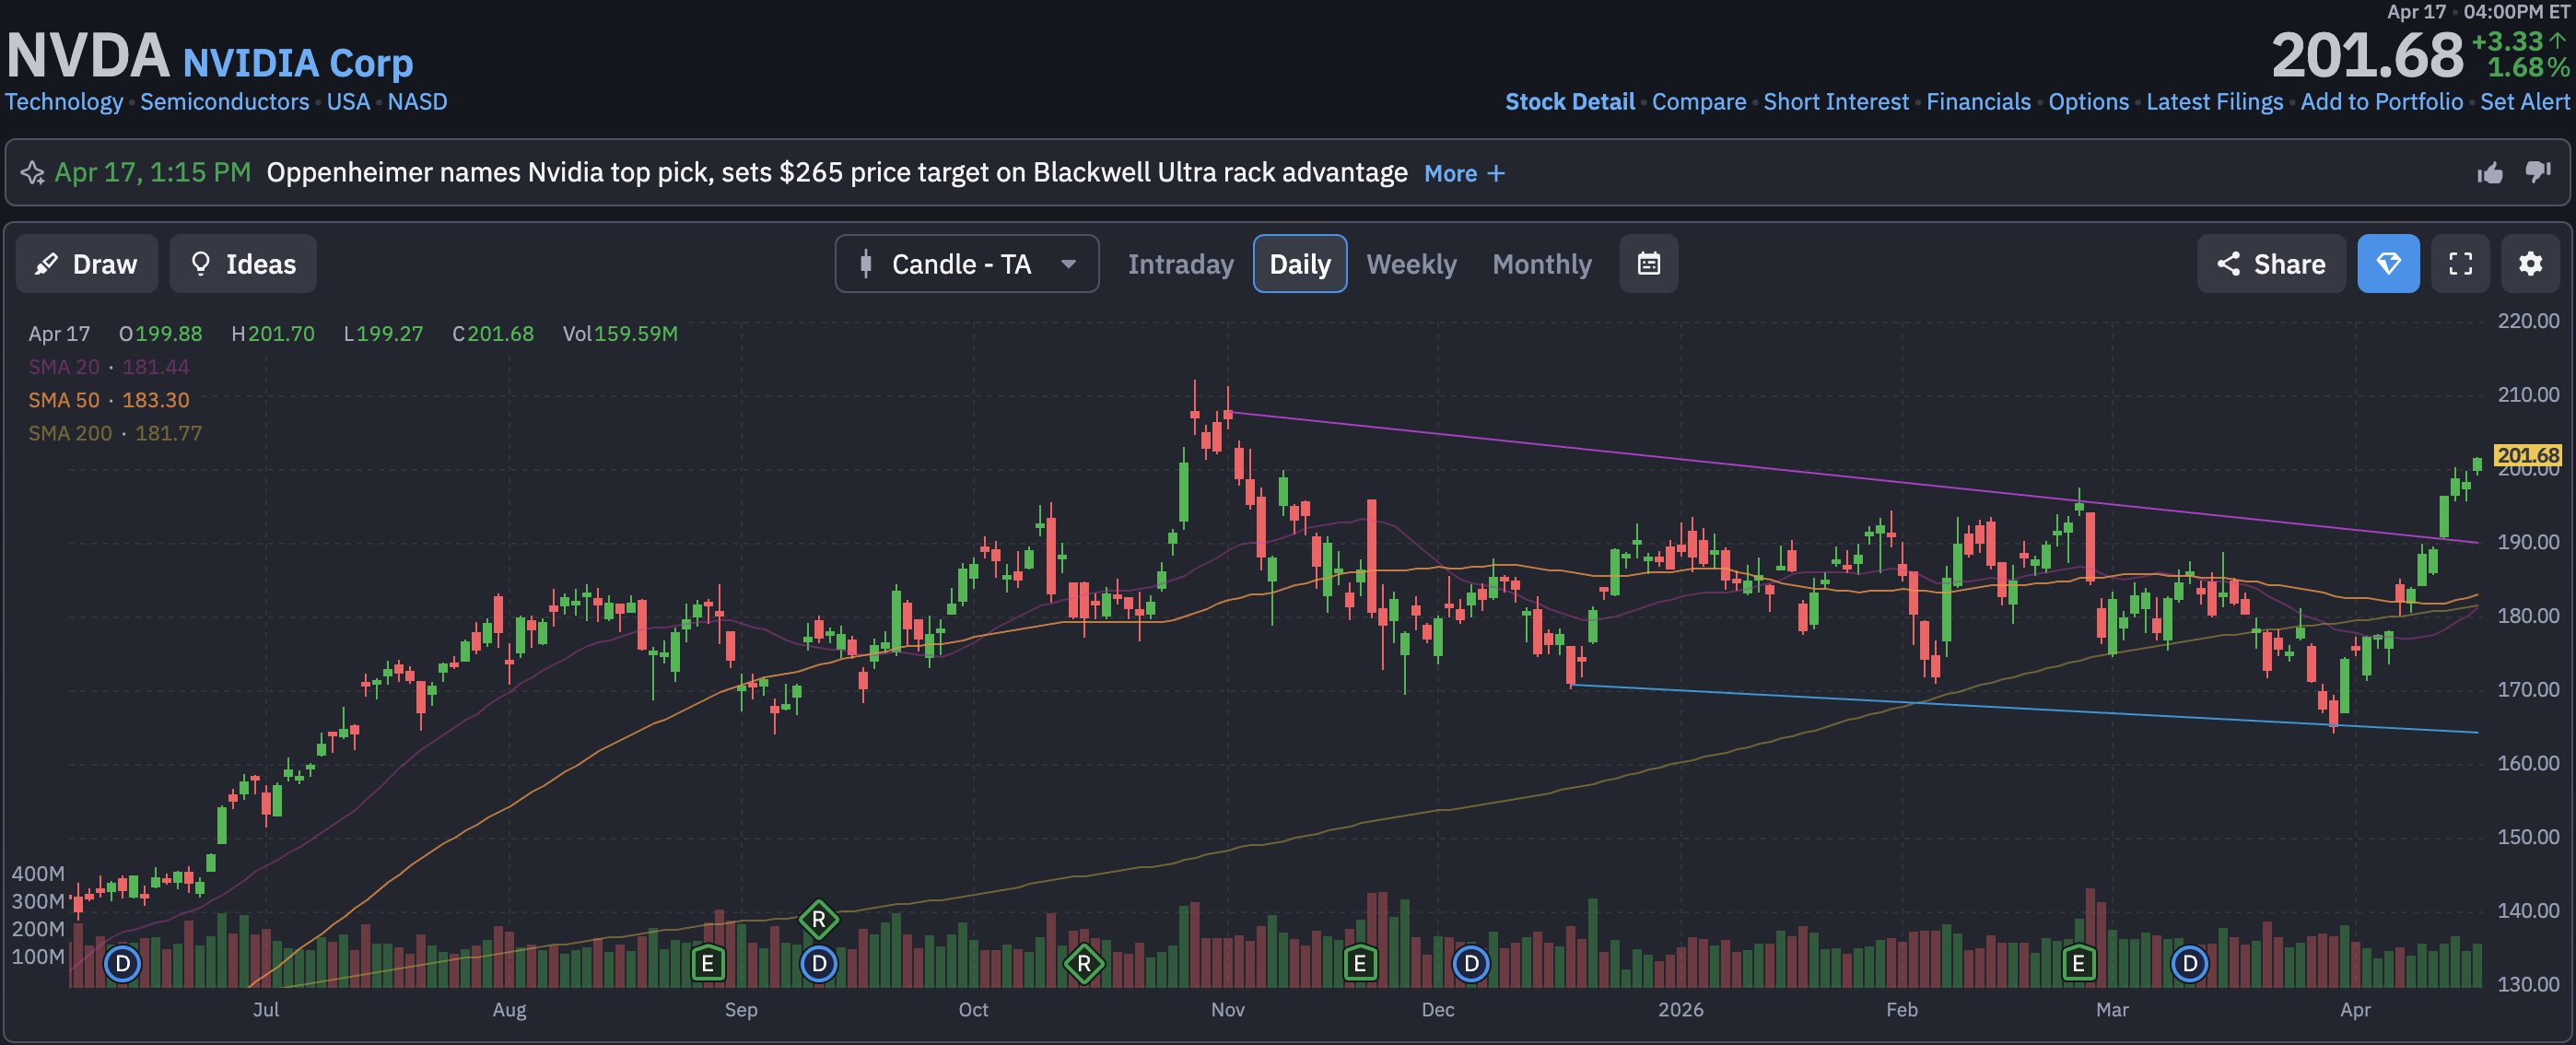Select the Intraday timeframe
Viewport: 2576px width, 1045px height.
1180,264
